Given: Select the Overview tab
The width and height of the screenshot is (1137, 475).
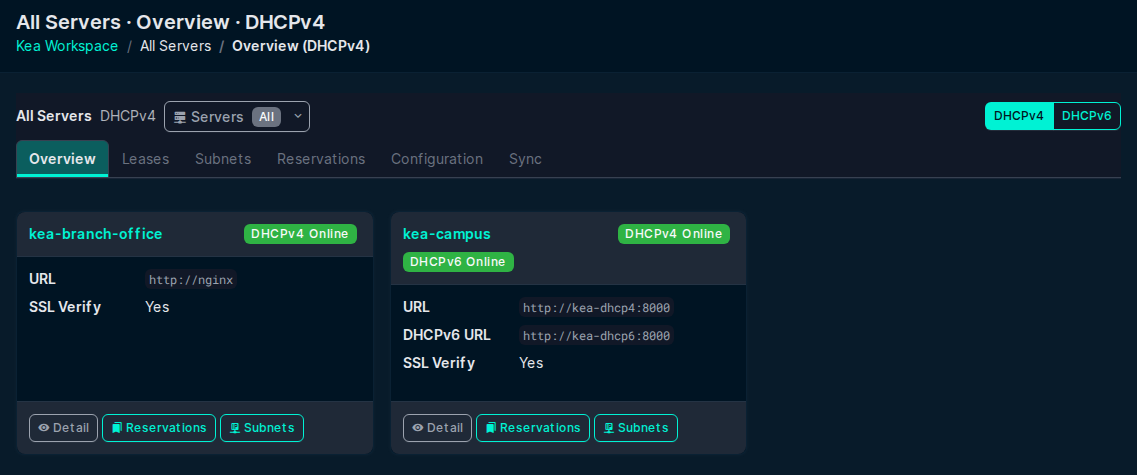Looking at the screenshot, I should [62, 159].
